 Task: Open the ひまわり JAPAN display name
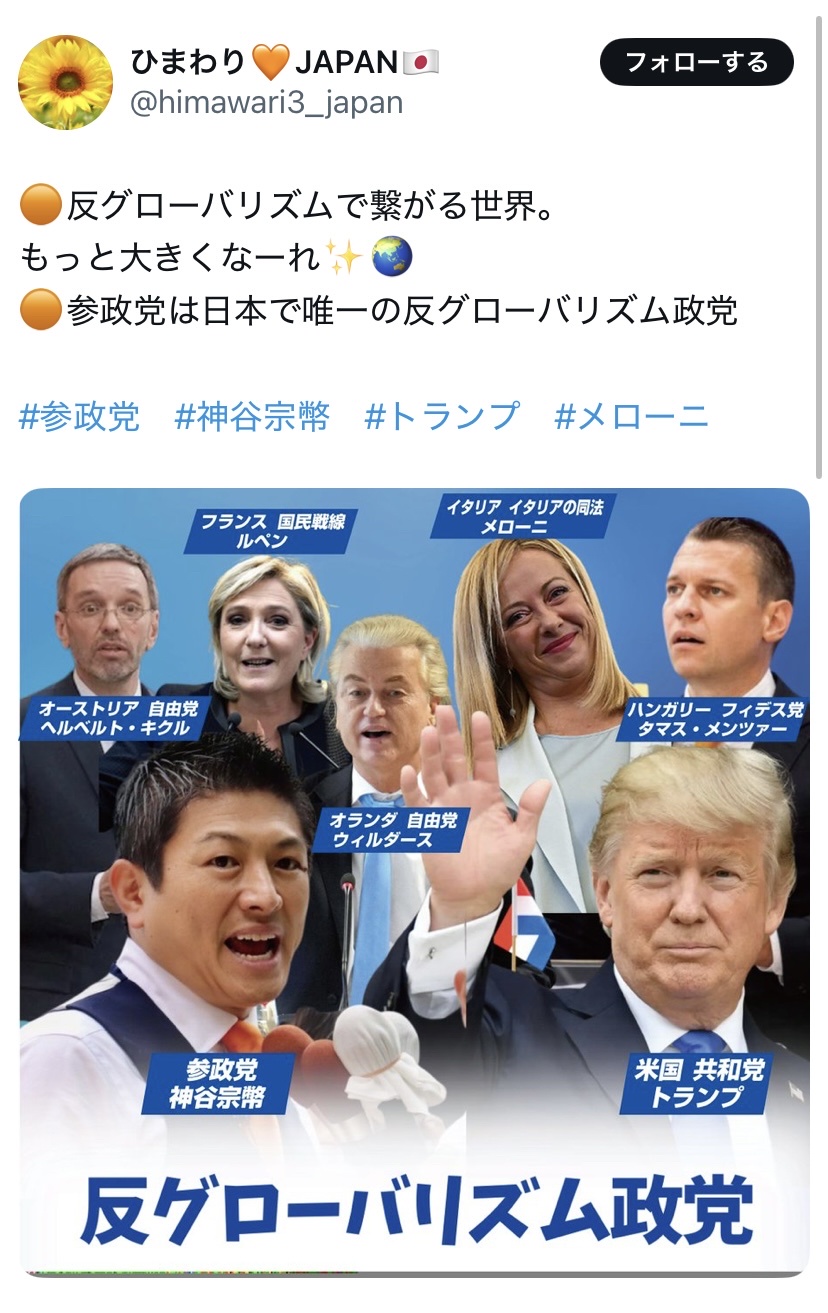coord(285,64)
